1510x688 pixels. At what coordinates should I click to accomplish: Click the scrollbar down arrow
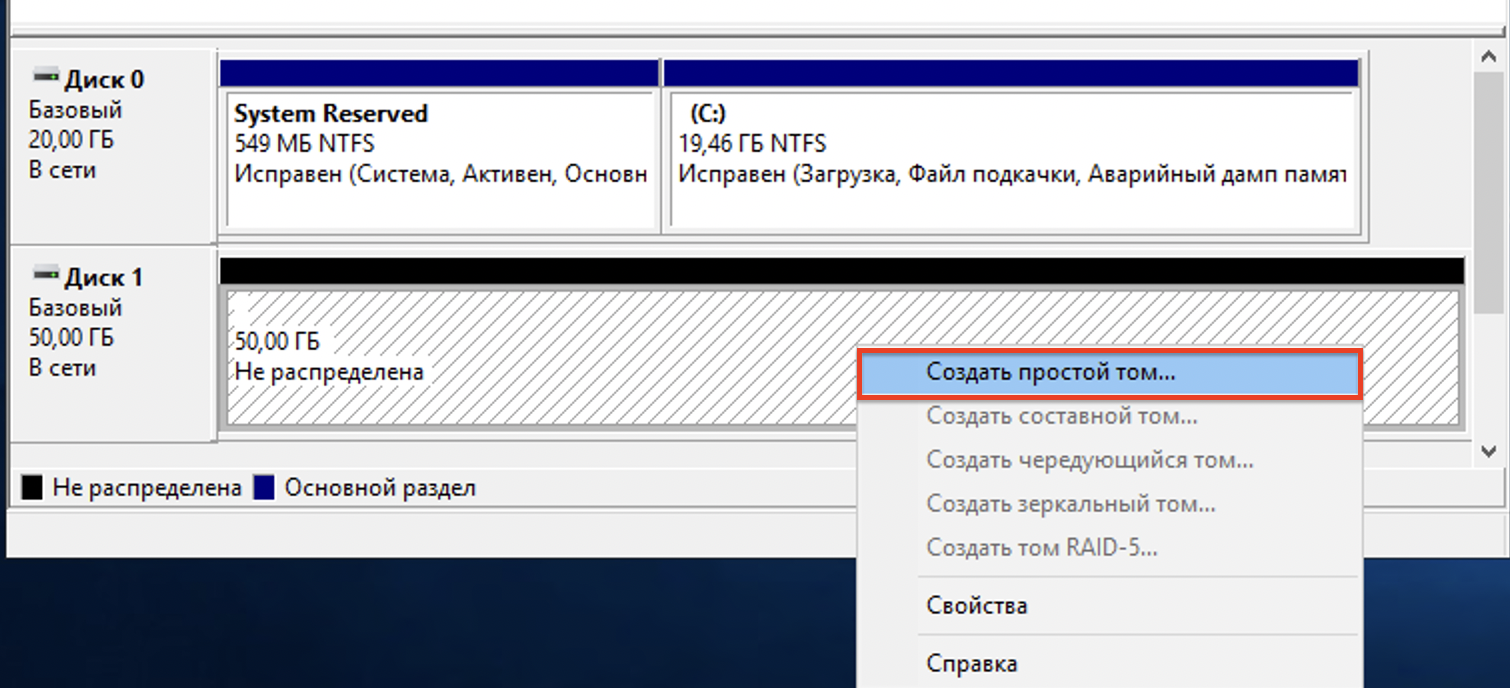point(1488,453)
